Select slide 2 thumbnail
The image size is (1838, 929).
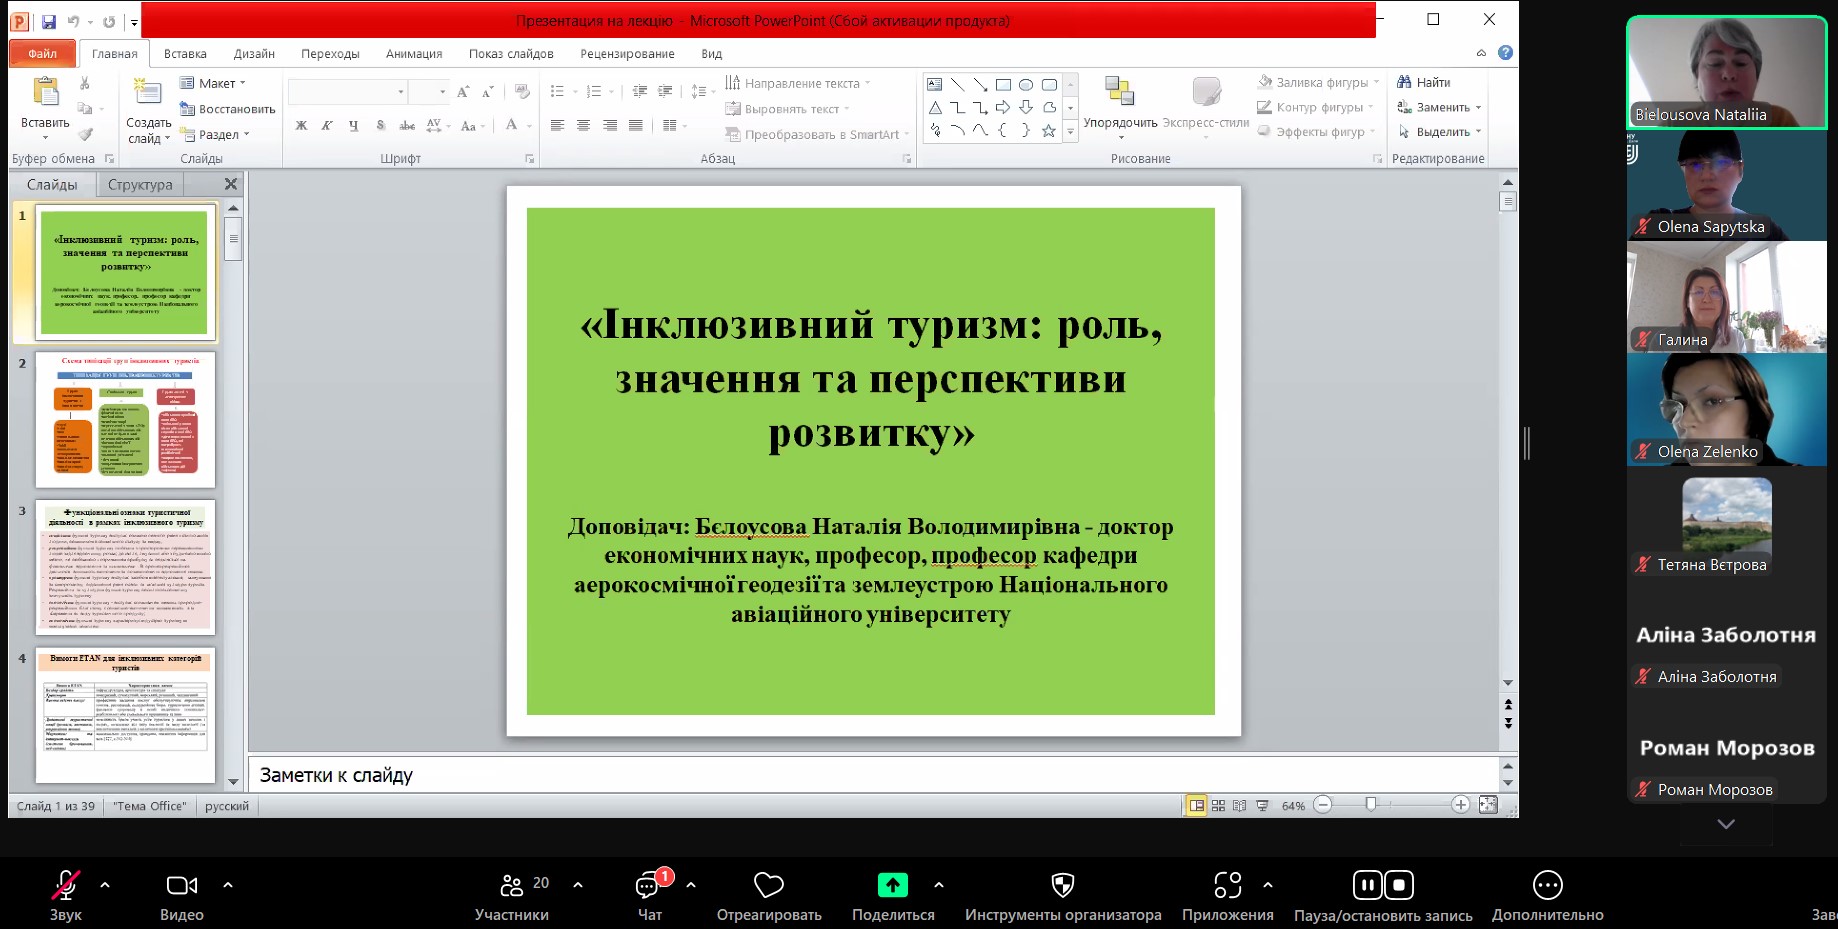[126, 419]
